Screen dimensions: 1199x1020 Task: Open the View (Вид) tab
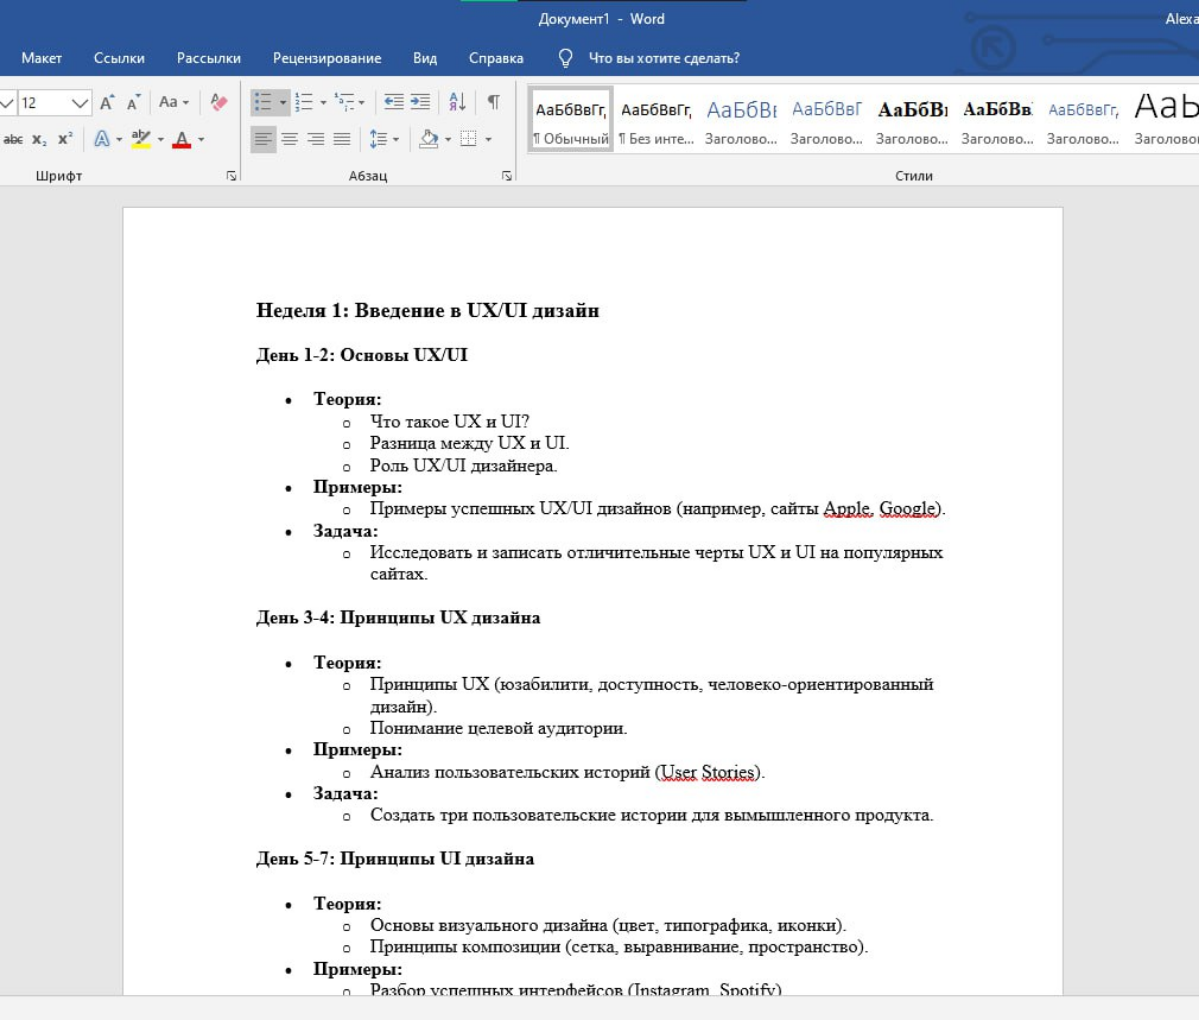point(424,58)
